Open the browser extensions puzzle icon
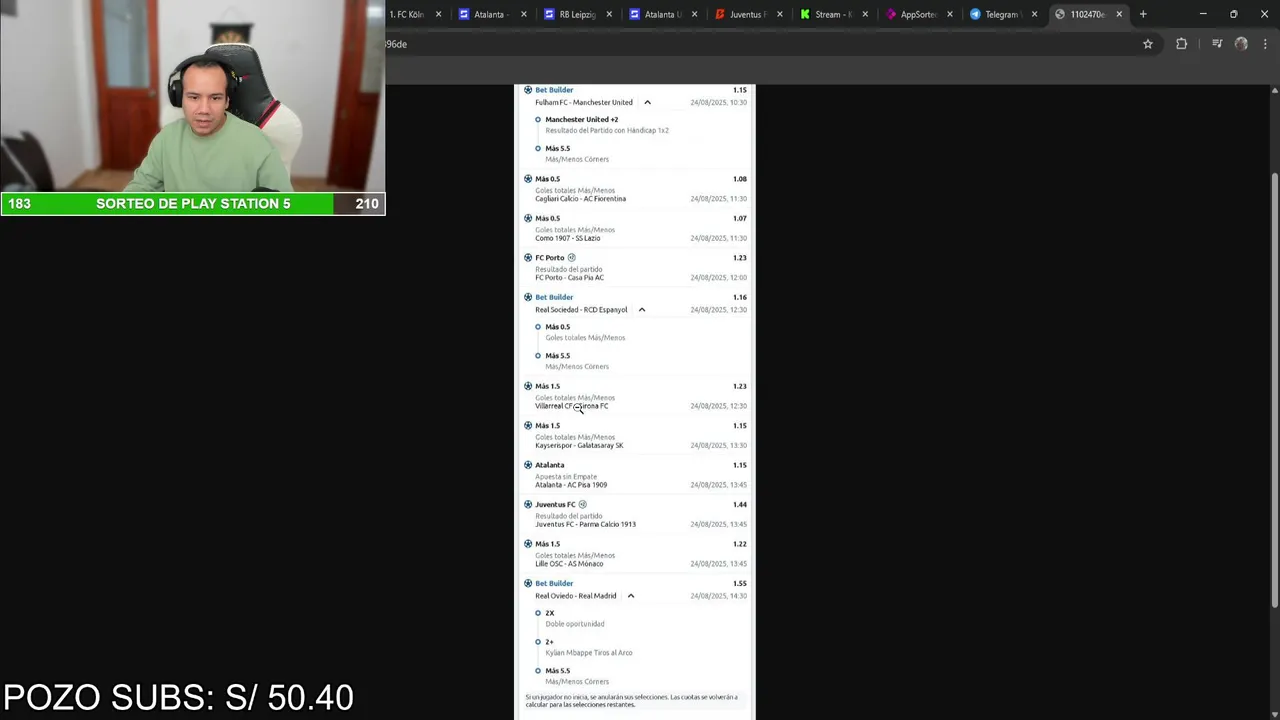The image size is (1280, 720). [x=1181, y=44]
